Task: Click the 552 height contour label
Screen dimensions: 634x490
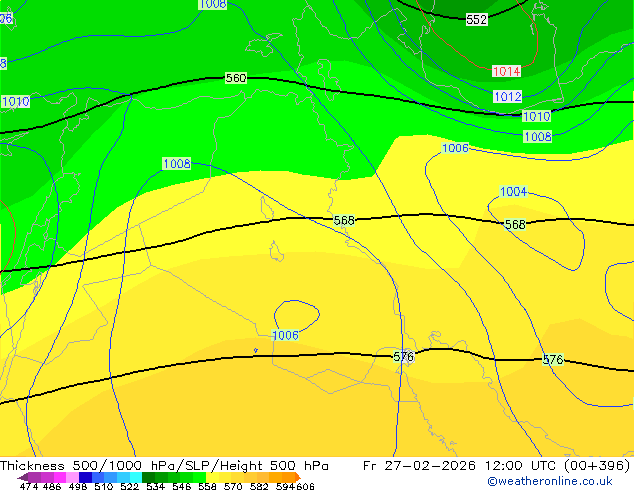Action: [476, 19]
